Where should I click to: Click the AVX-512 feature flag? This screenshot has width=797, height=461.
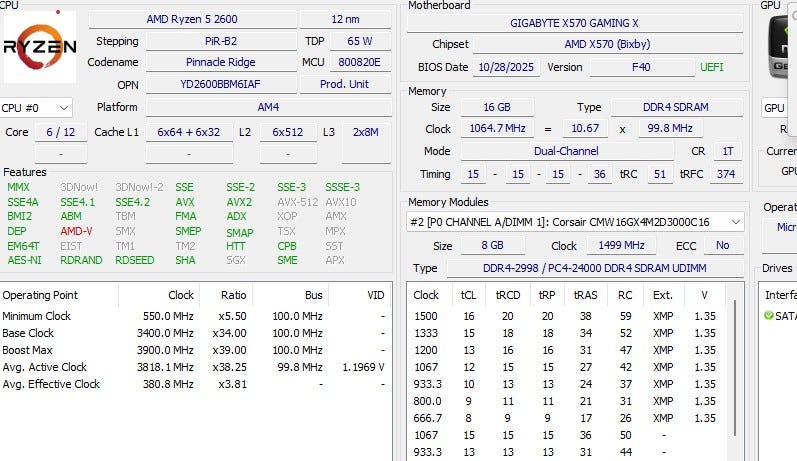point(298,202)
